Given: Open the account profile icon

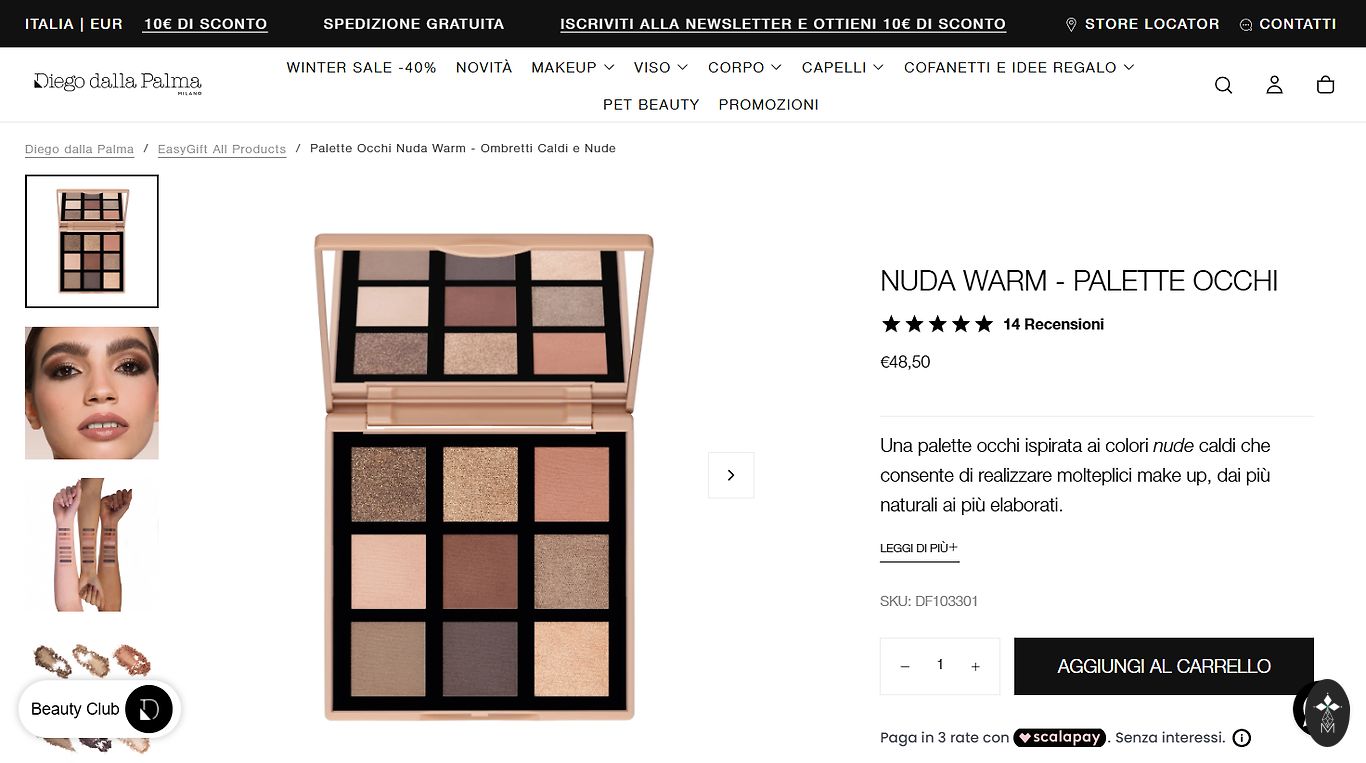Looking at the screenshot, I should pos(1274,85).
